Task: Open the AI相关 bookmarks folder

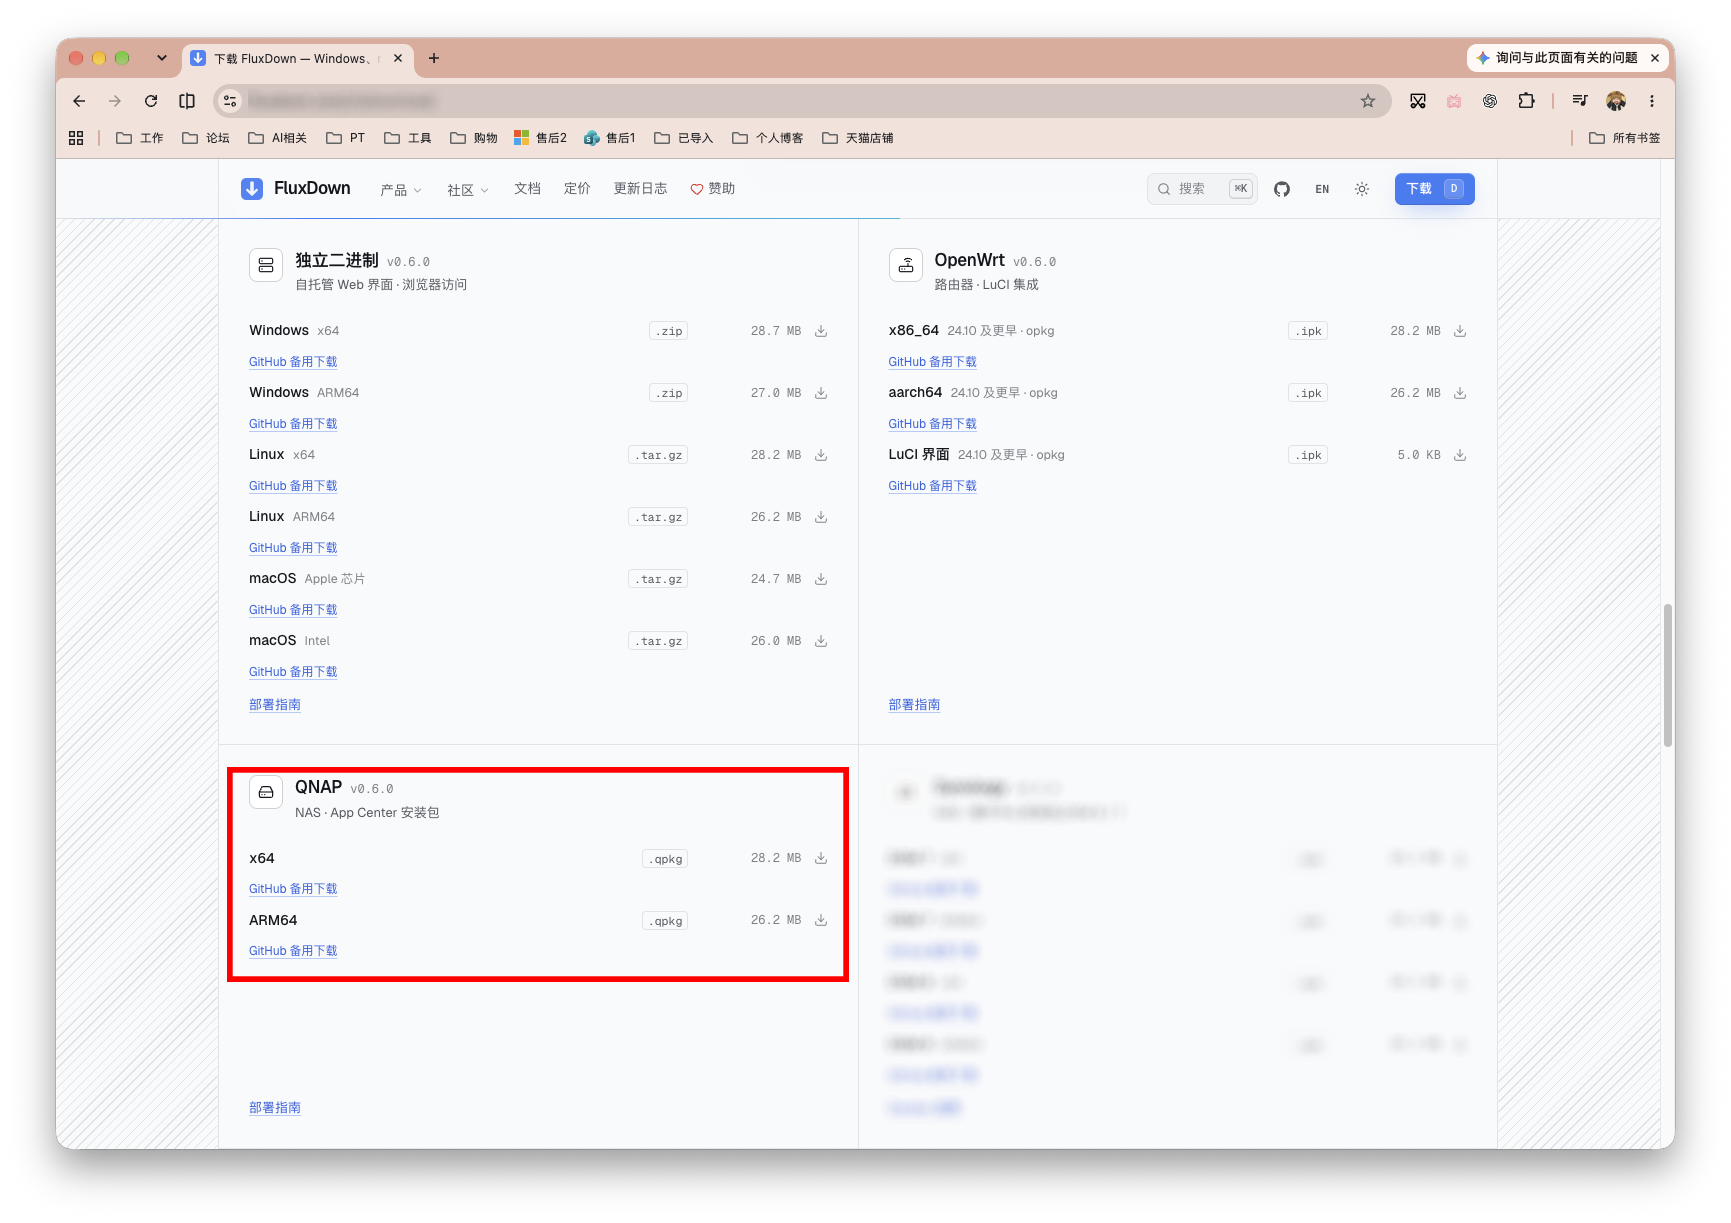Action: (x=277, y=138)
